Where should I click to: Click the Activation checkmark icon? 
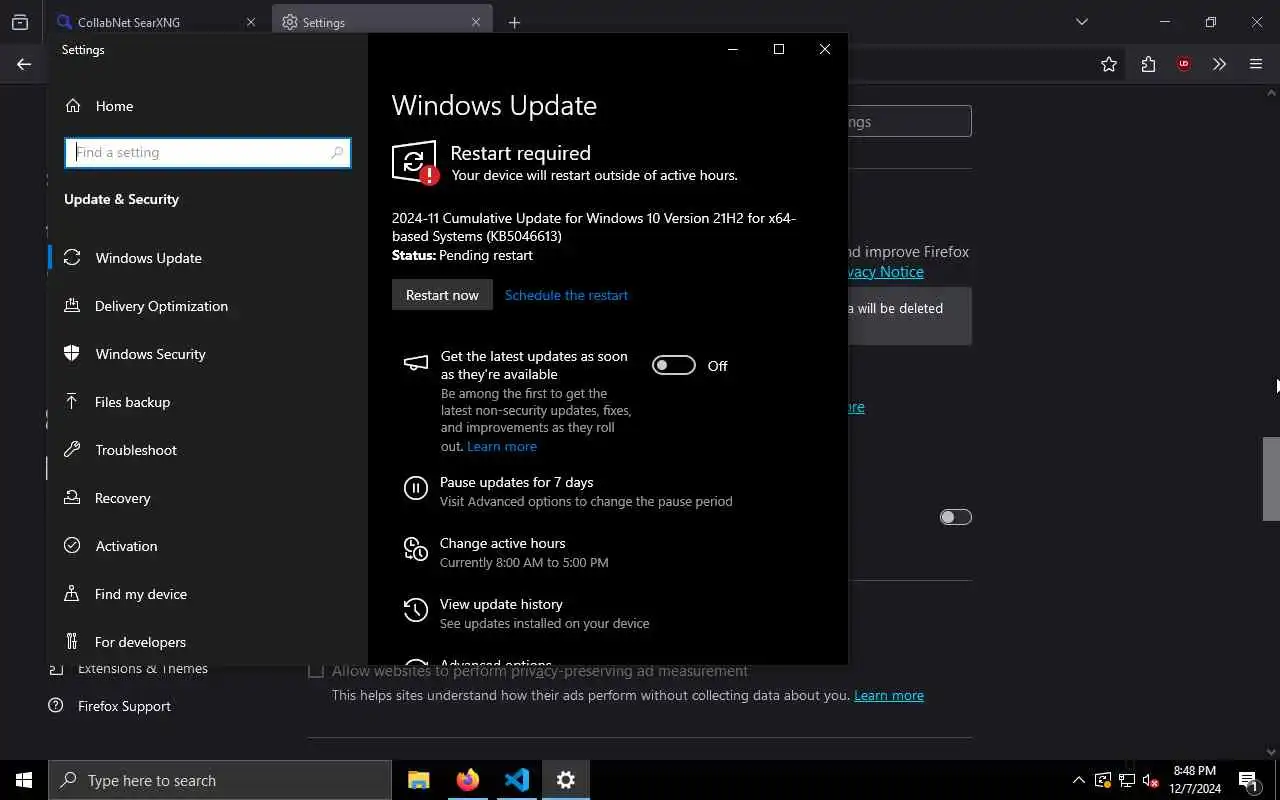point(72,546)
